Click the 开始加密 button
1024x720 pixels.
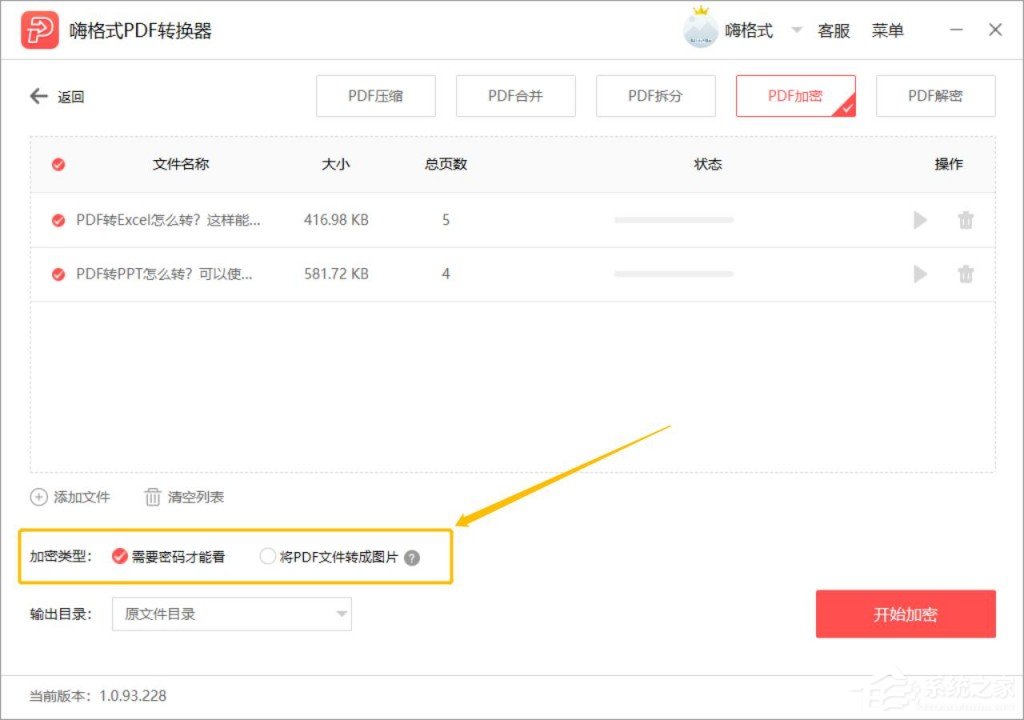(905, 614)
